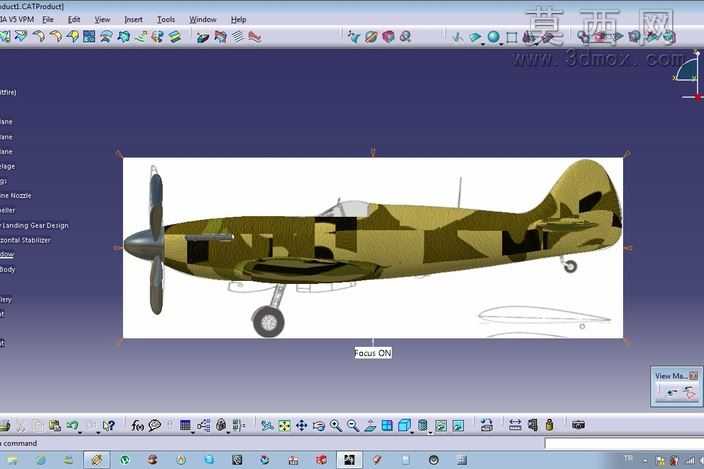Select the underlined 'dow' tree node

[x=7, y=254]
